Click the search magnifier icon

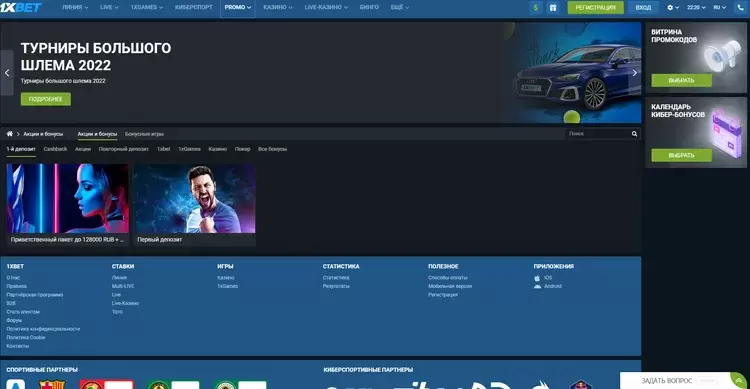tap(634, 134)
